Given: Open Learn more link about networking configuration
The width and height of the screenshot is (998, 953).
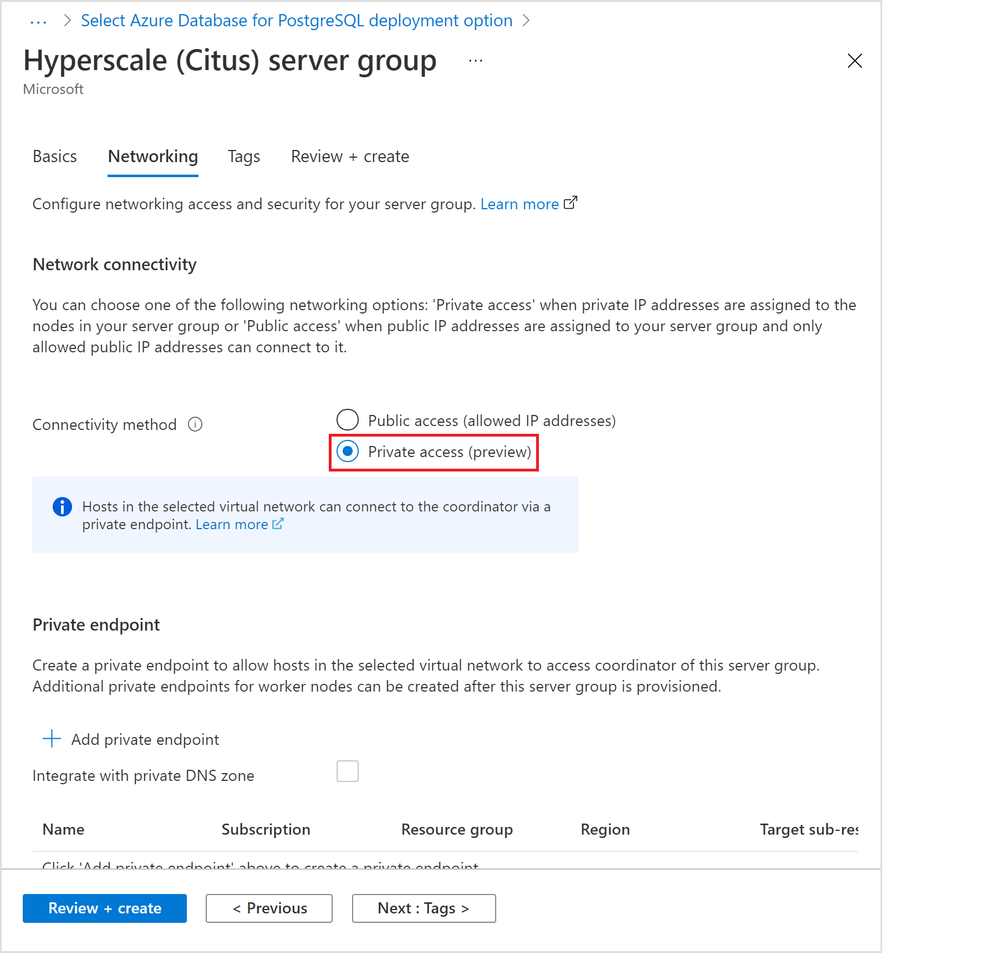Looking at the screenshot, I should (519, 204).
